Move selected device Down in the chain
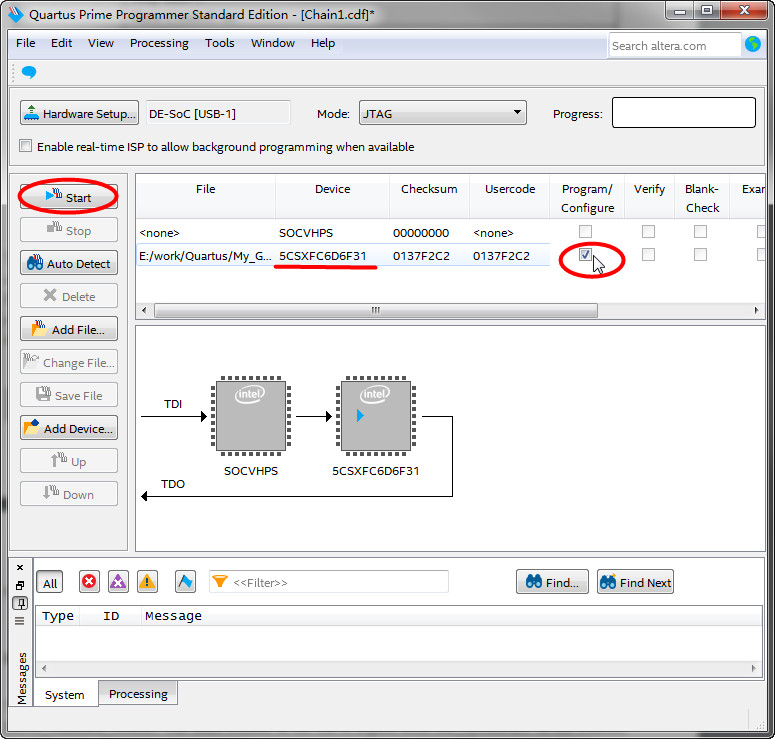The height and width of the screenshot is (739, 775). click(69, 494)
